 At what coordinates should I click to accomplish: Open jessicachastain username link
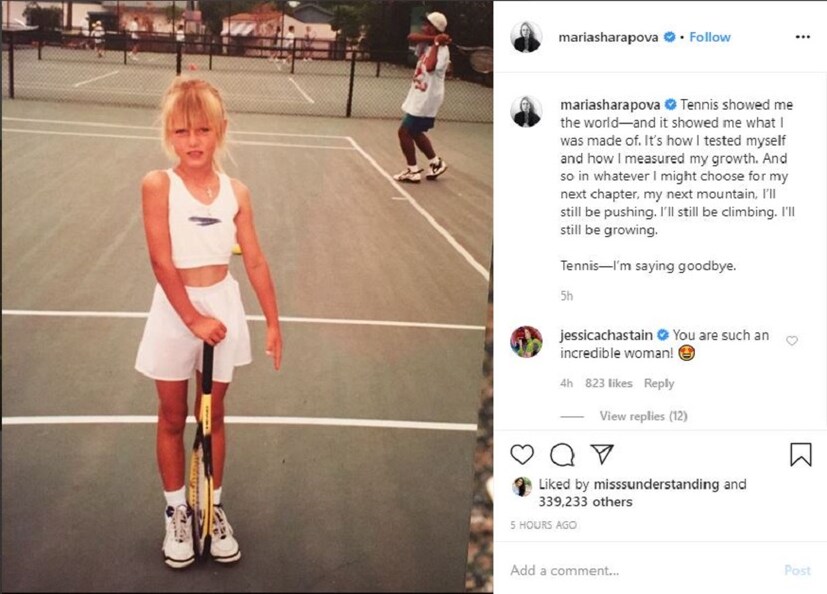pyautogui.click(x=606, y=336)
